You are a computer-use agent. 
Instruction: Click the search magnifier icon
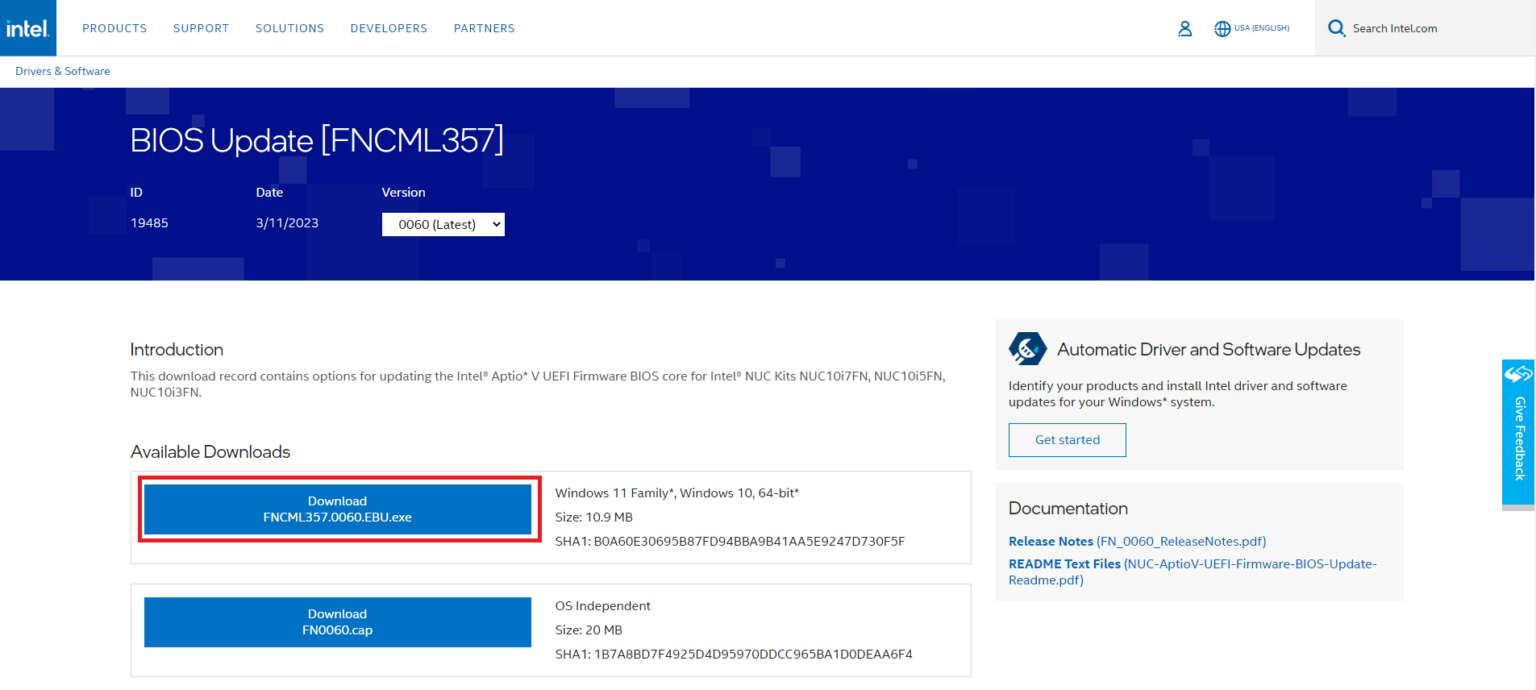1336,28
